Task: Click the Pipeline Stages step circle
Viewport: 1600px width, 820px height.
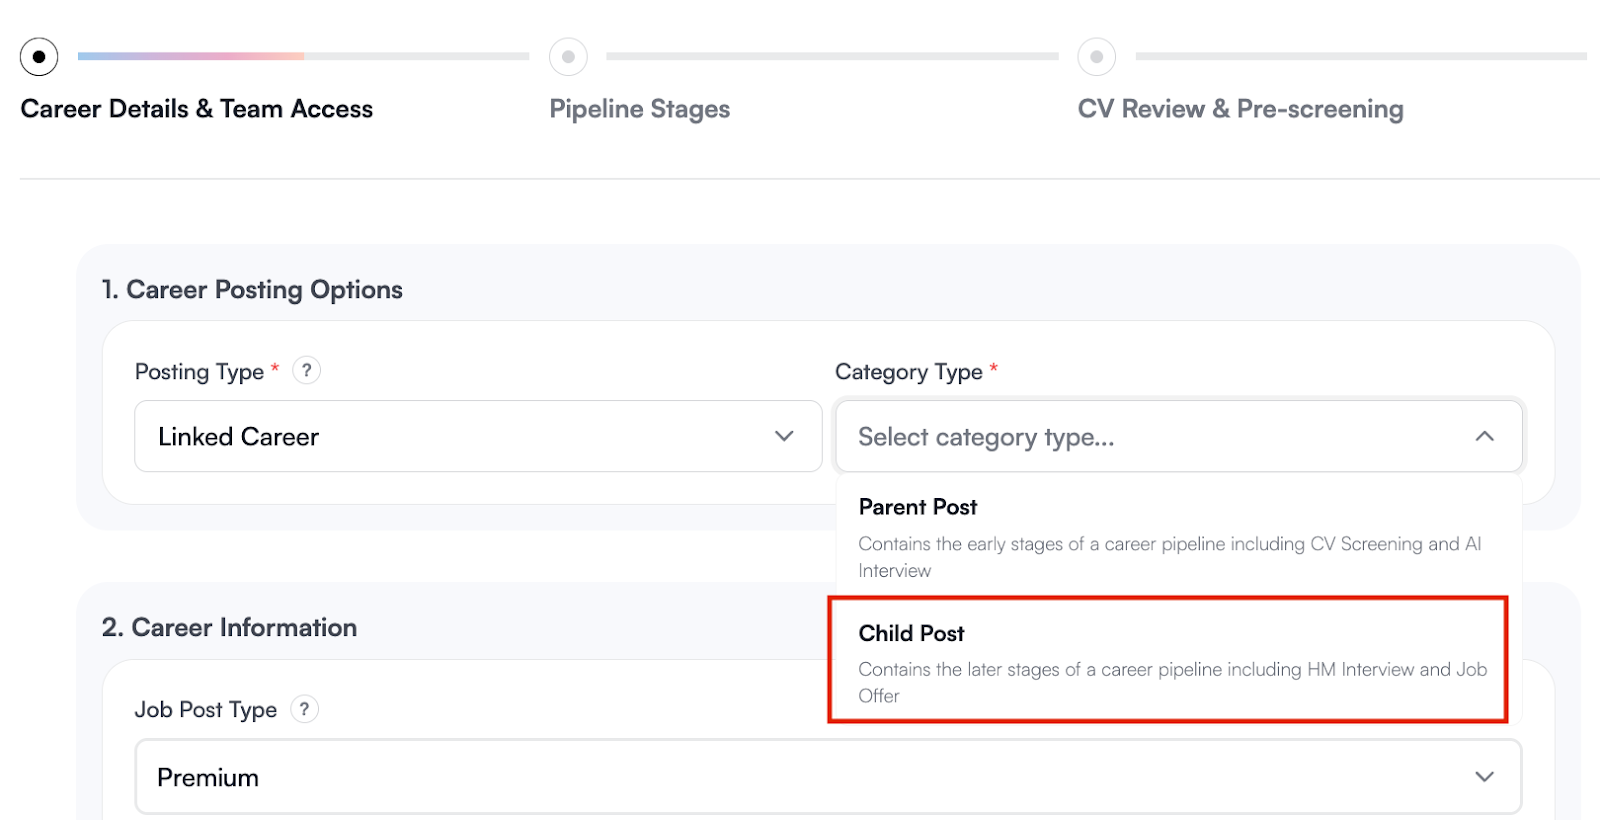Action: [568, 57]
